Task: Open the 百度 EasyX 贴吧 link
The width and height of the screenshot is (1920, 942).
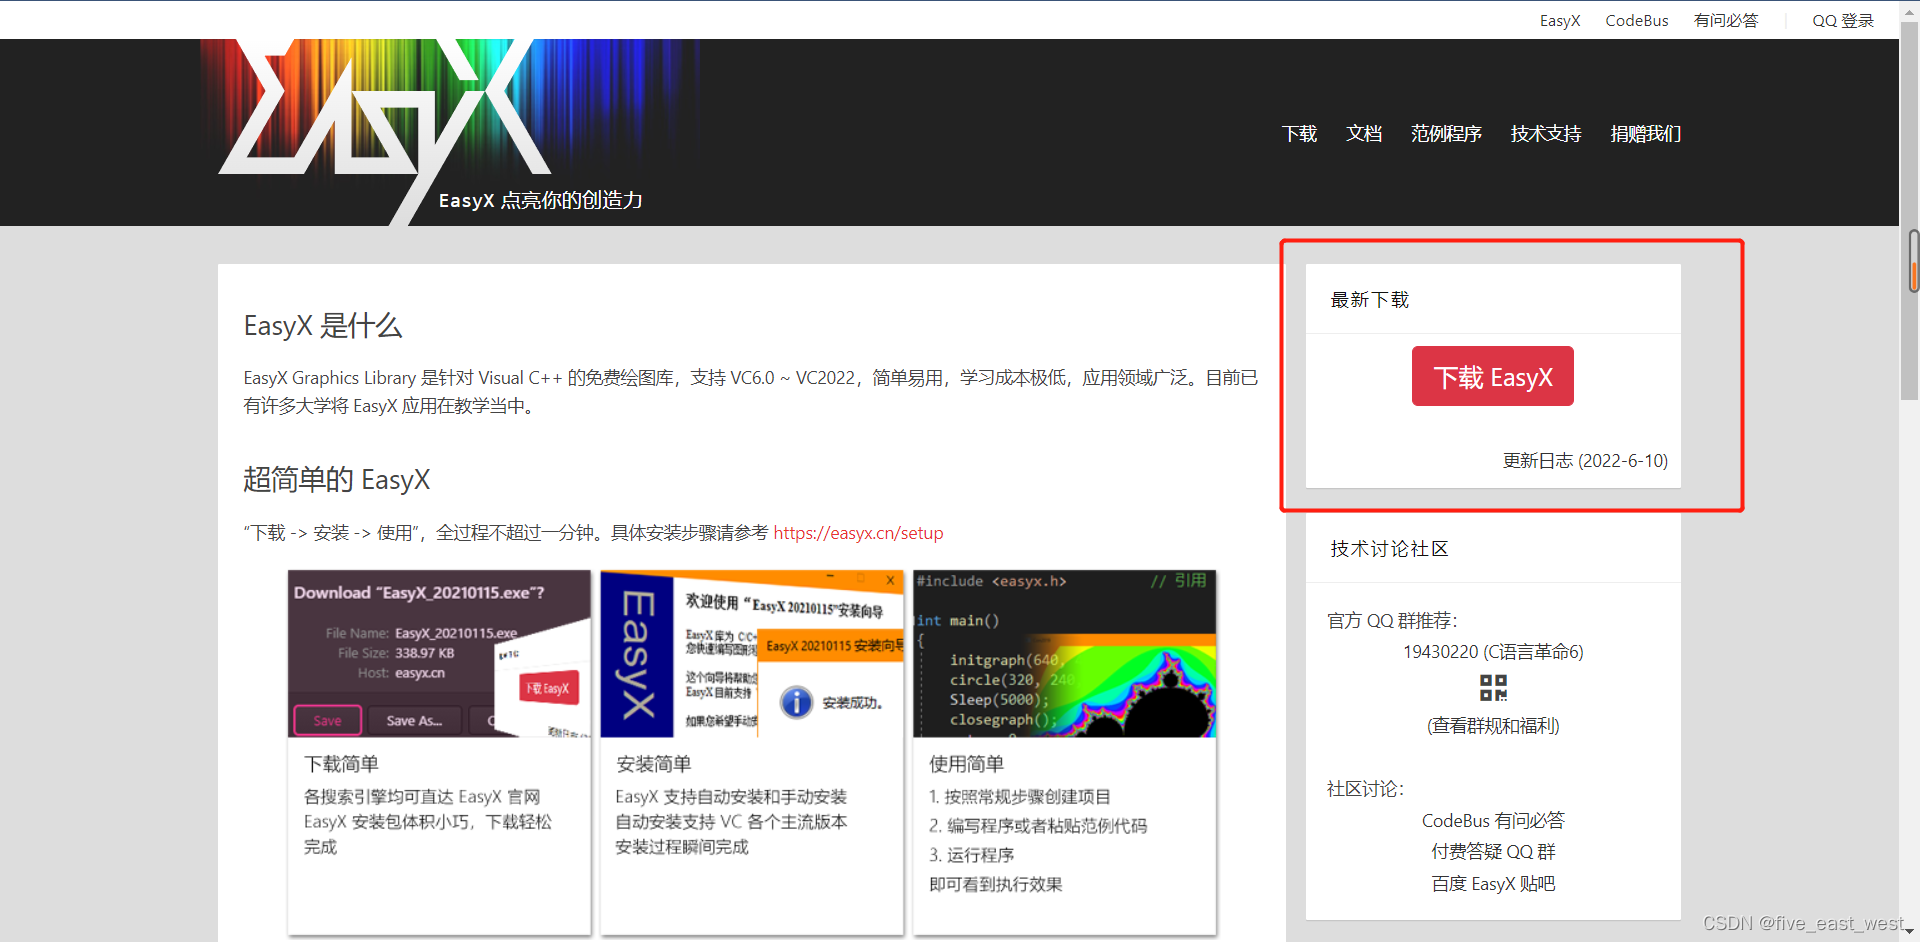Action: coord(1493,884)
